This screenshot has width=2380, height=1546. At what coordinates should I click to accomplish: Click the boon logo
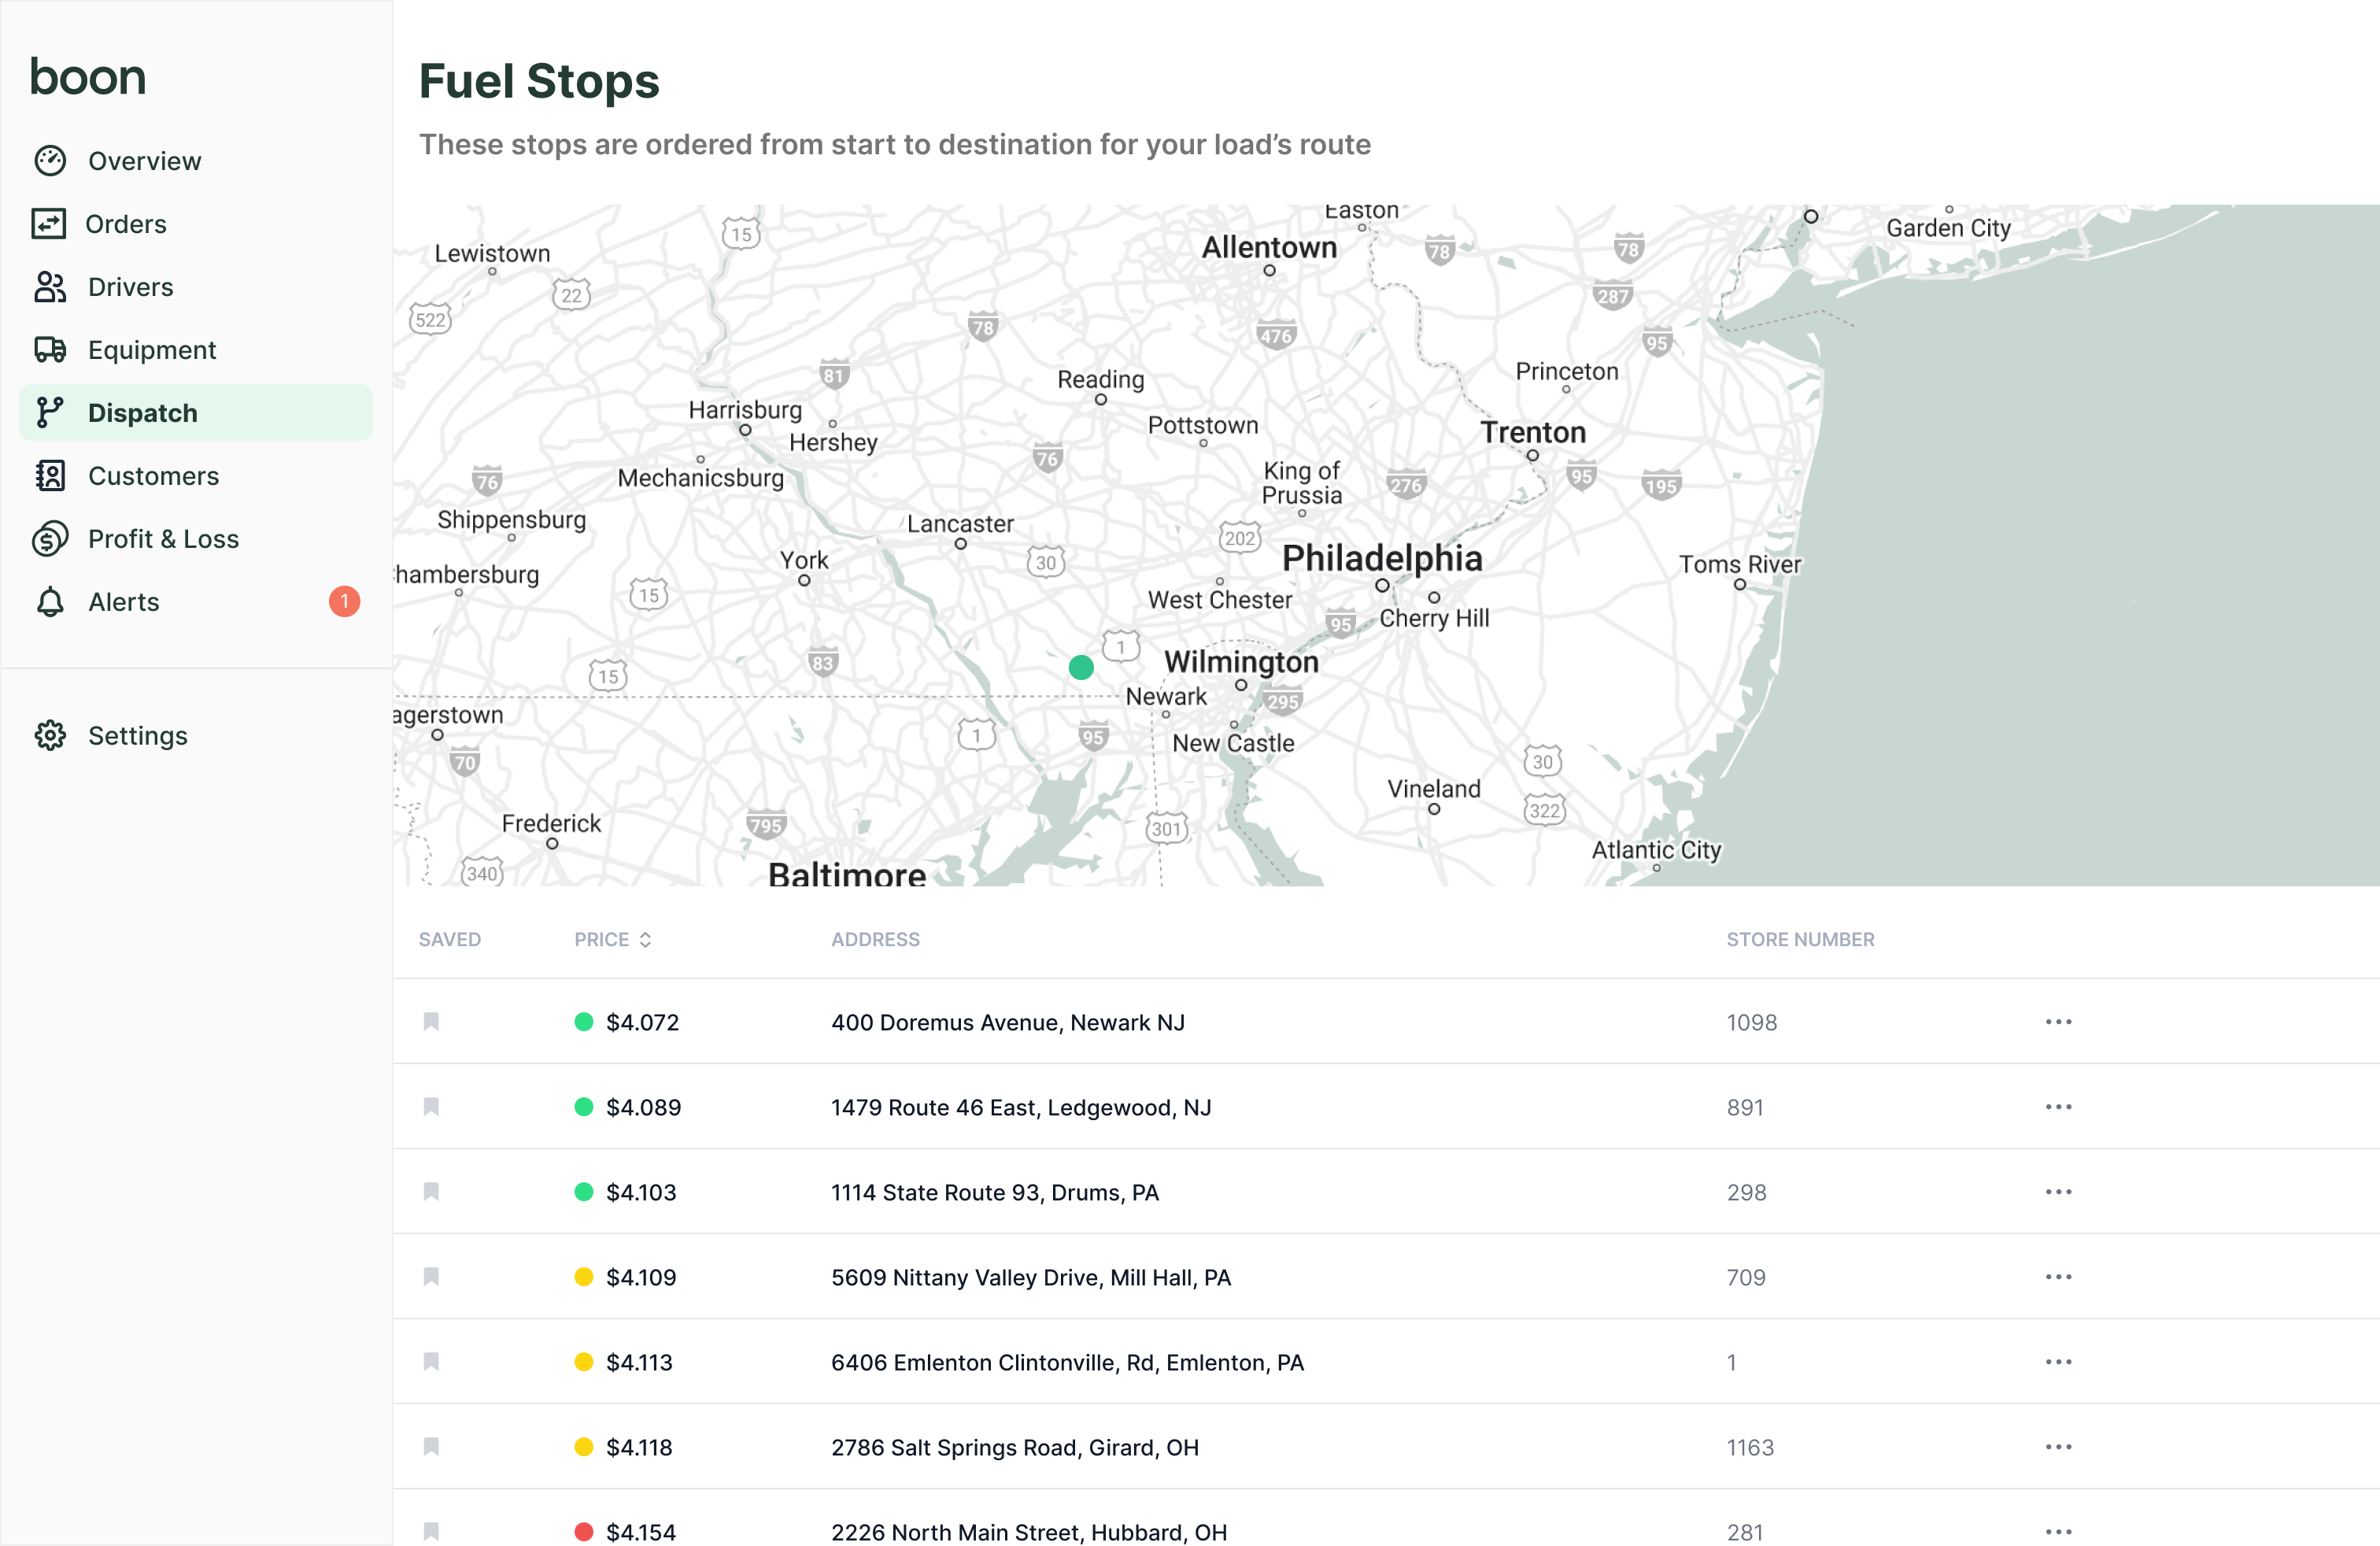(88, 78)
